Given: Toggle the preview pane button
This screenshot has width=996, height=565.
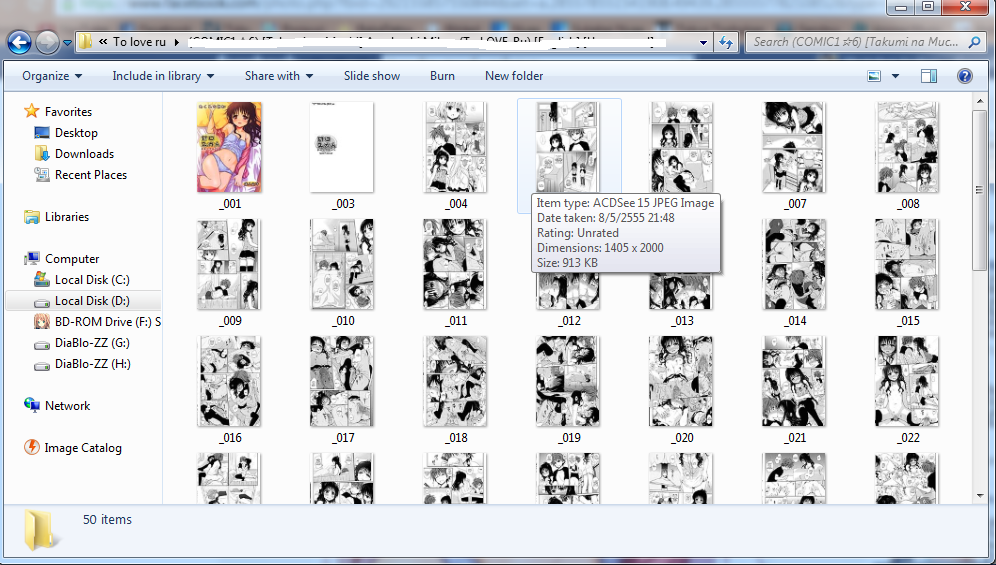Looking at the screenshot, I should (x=929, y=76).
